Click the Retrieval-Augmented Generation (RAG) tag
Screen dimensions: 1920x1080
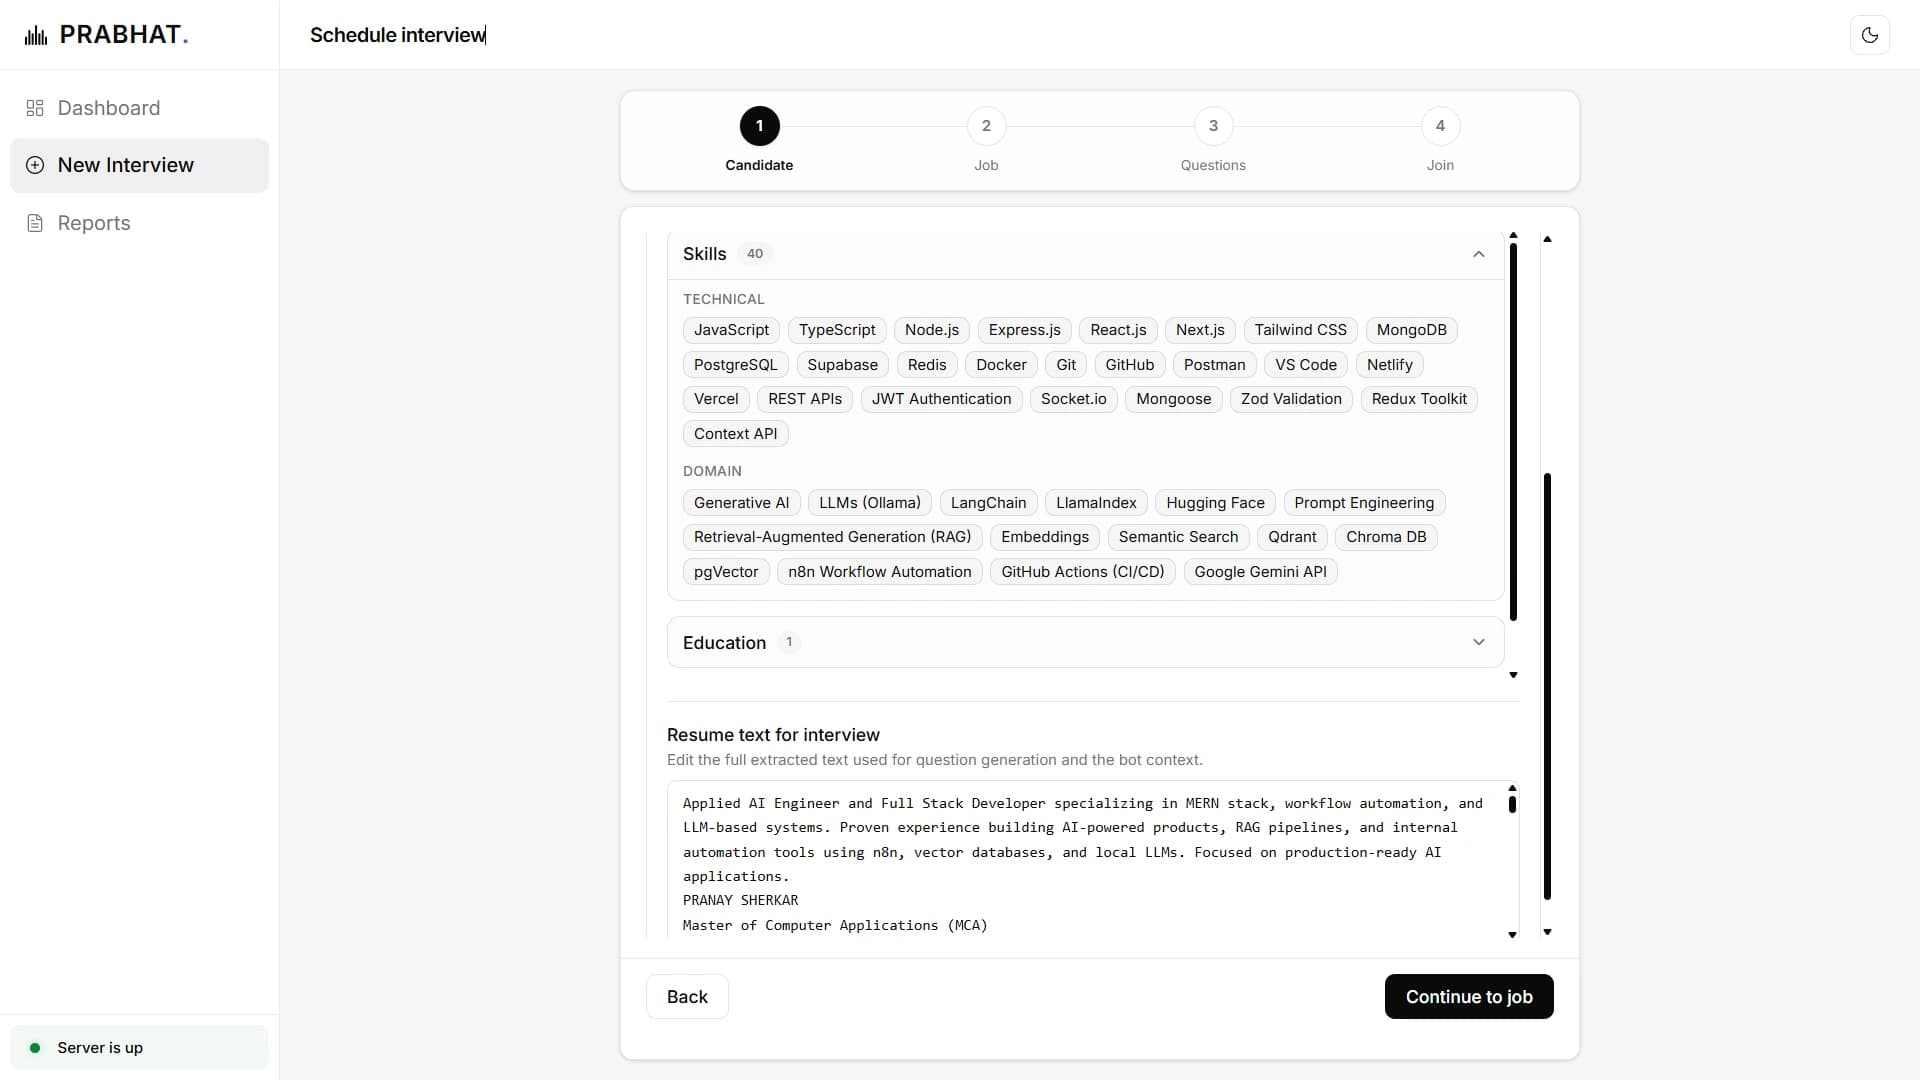click(x=833, y=537)
